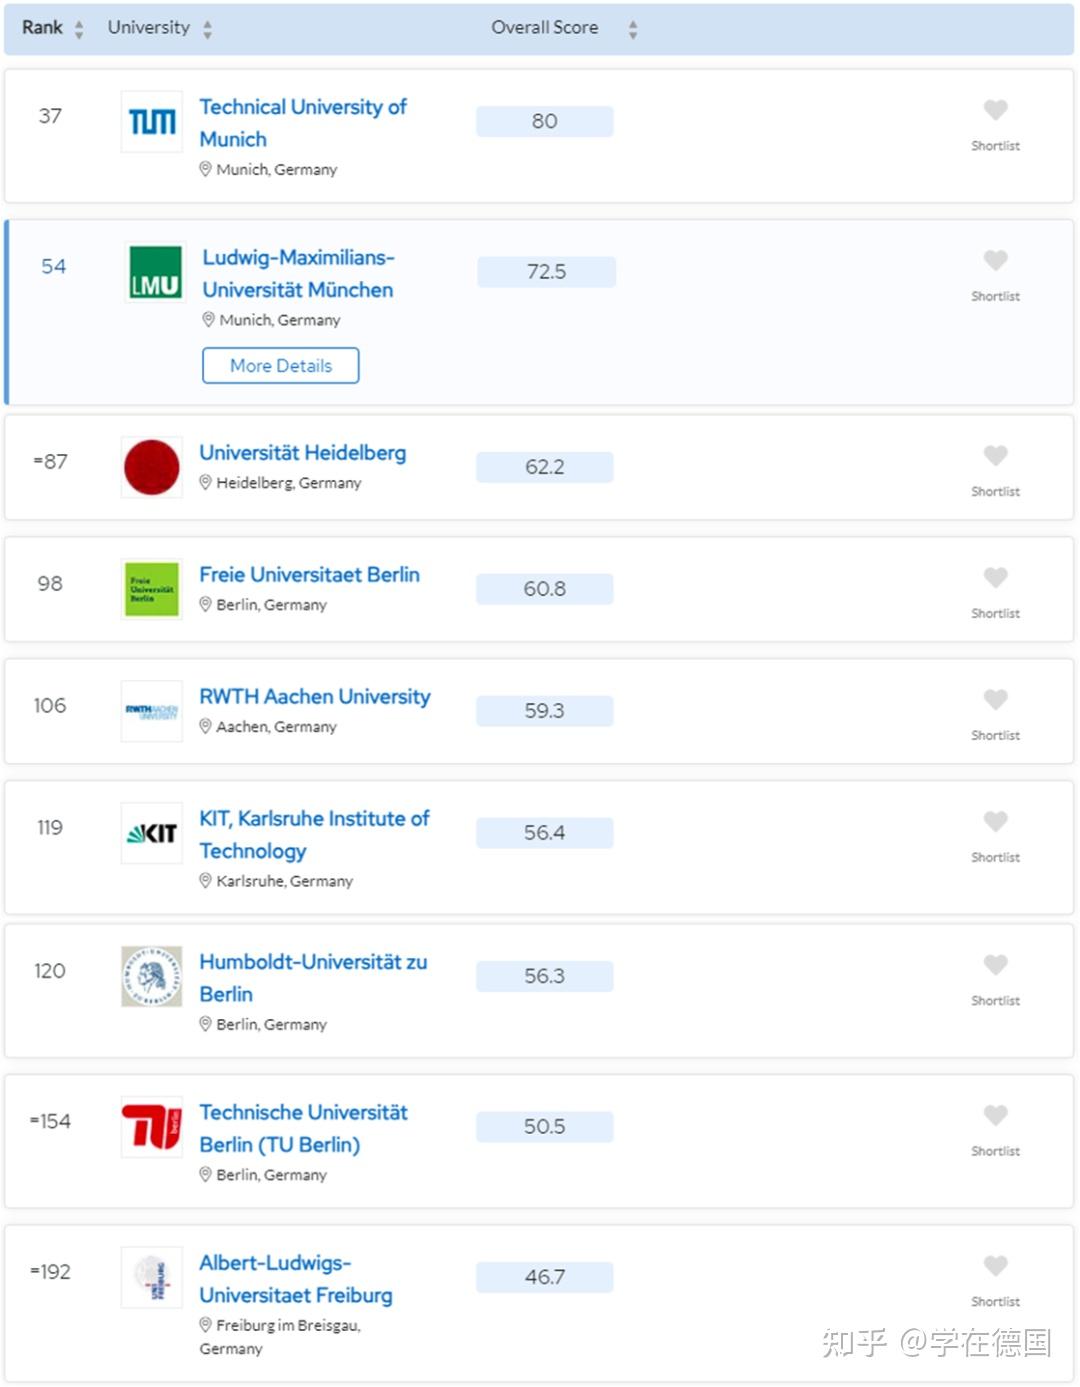
Task: Add RWTH Aachen University to shortlist
Action: (995, 700)
